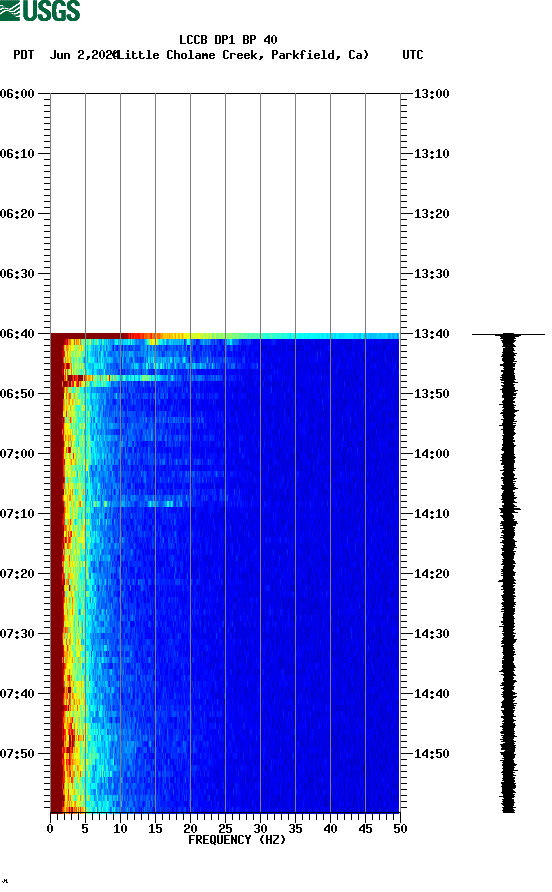Click the '14:00' UTC time label

(432, 454)
